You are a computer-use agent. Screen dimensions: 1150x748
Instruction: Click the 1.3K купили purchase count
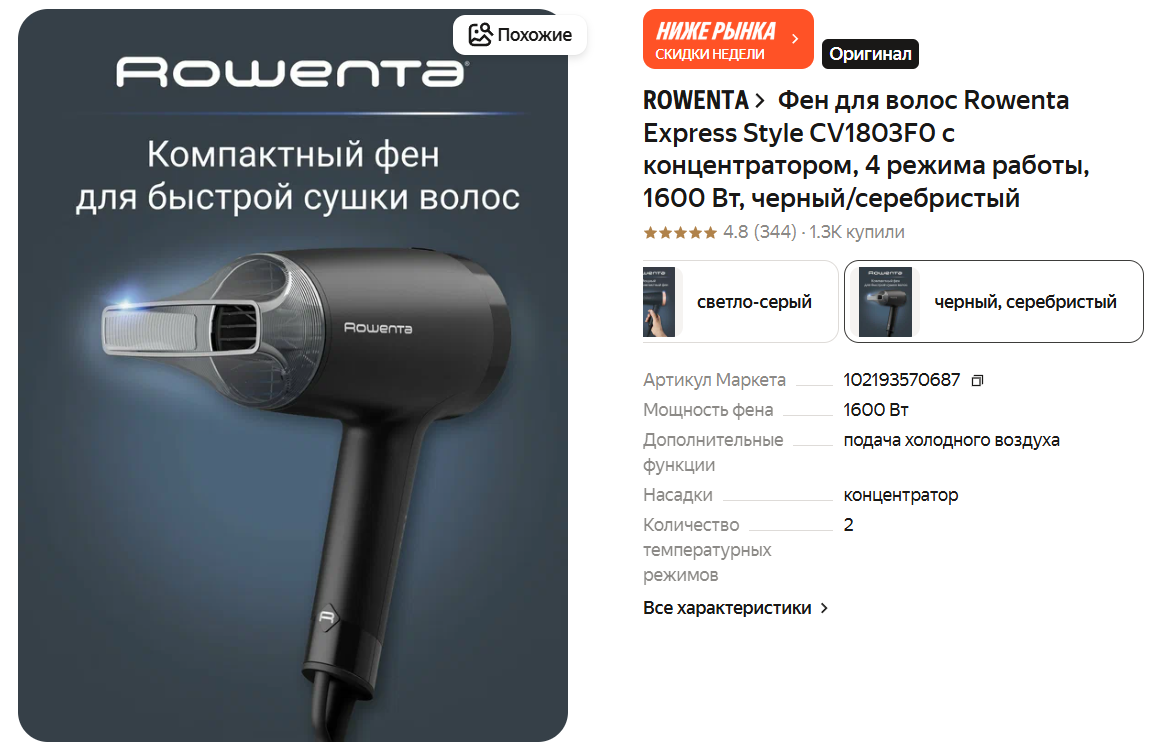click(857, 232)
